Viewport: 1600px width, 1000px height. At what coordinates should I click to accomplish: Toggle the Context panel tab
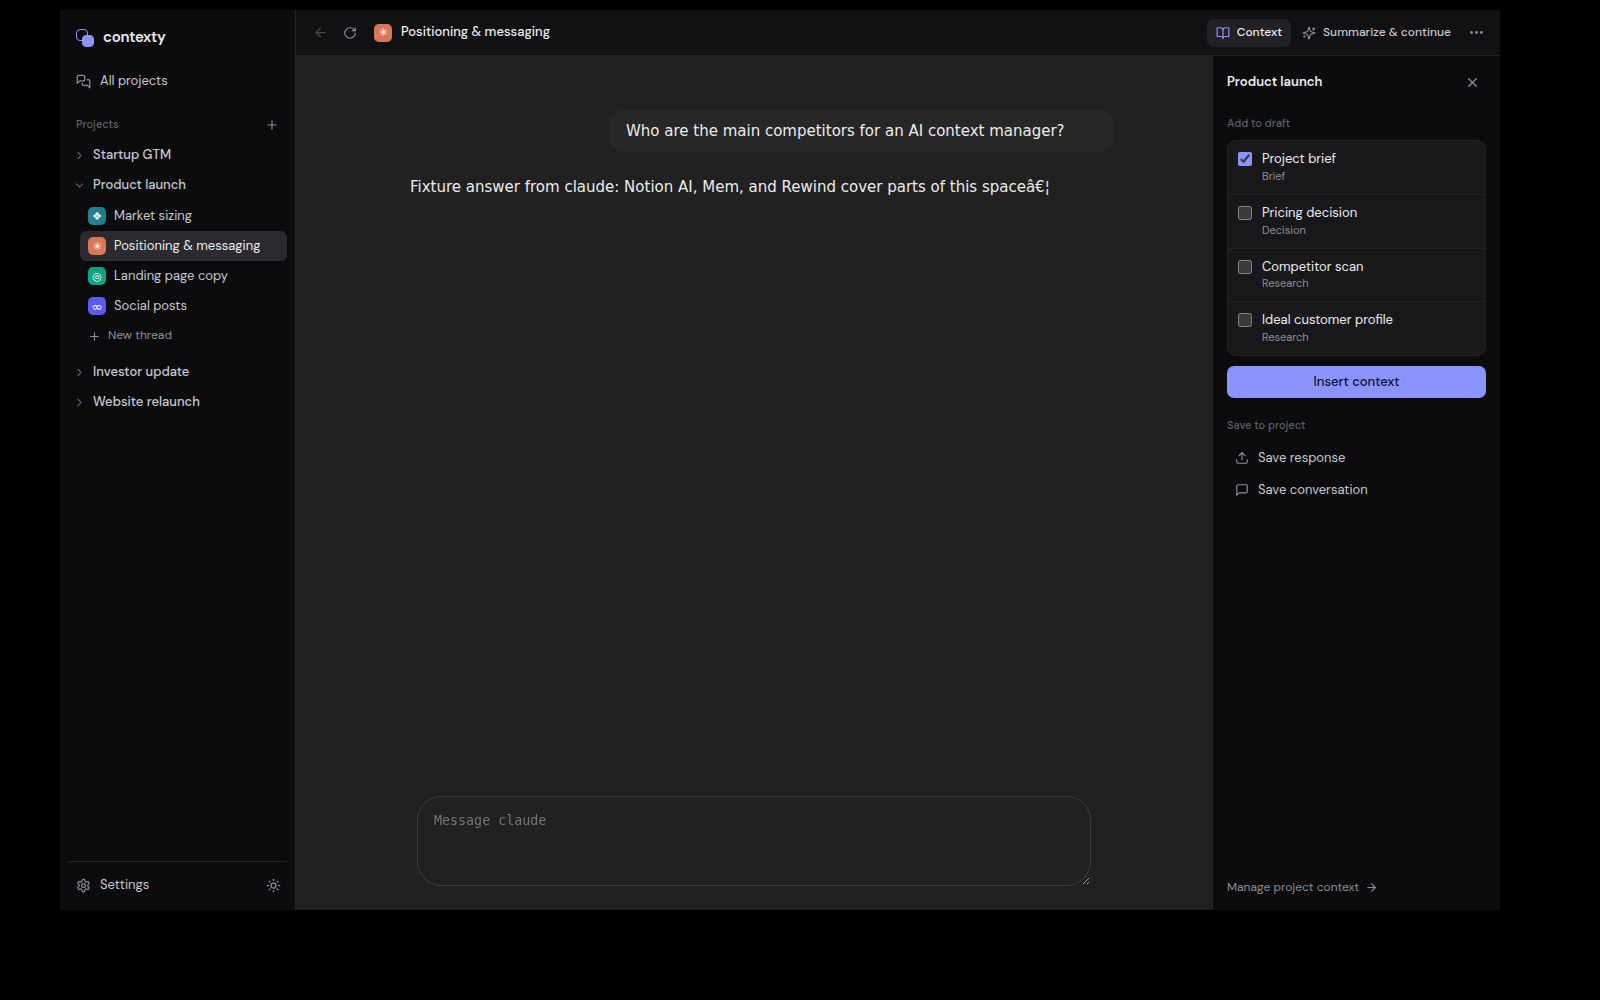pos(1248,33)
